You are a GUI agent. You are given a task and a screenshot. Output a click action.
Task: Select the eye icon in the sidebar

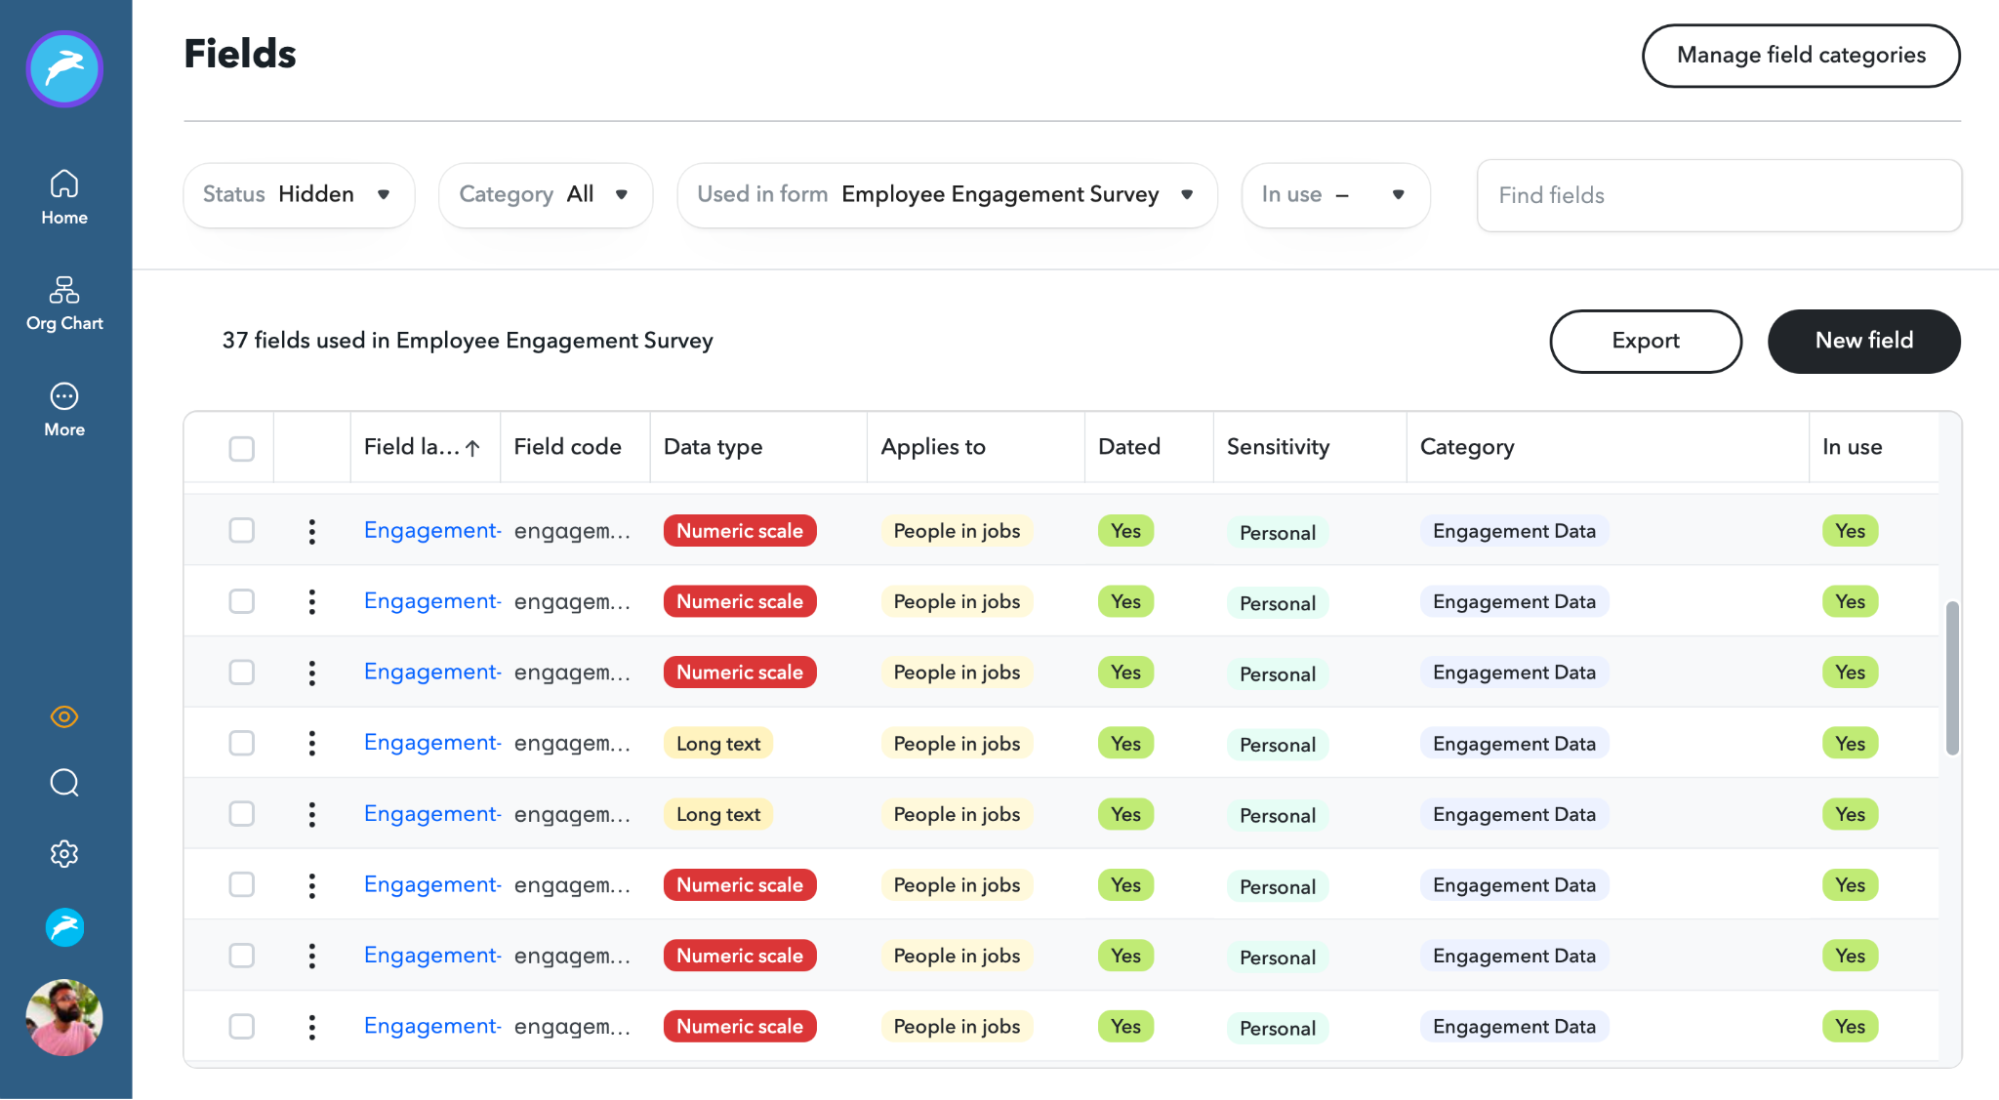pyautogui.click(x=63, y=716)
